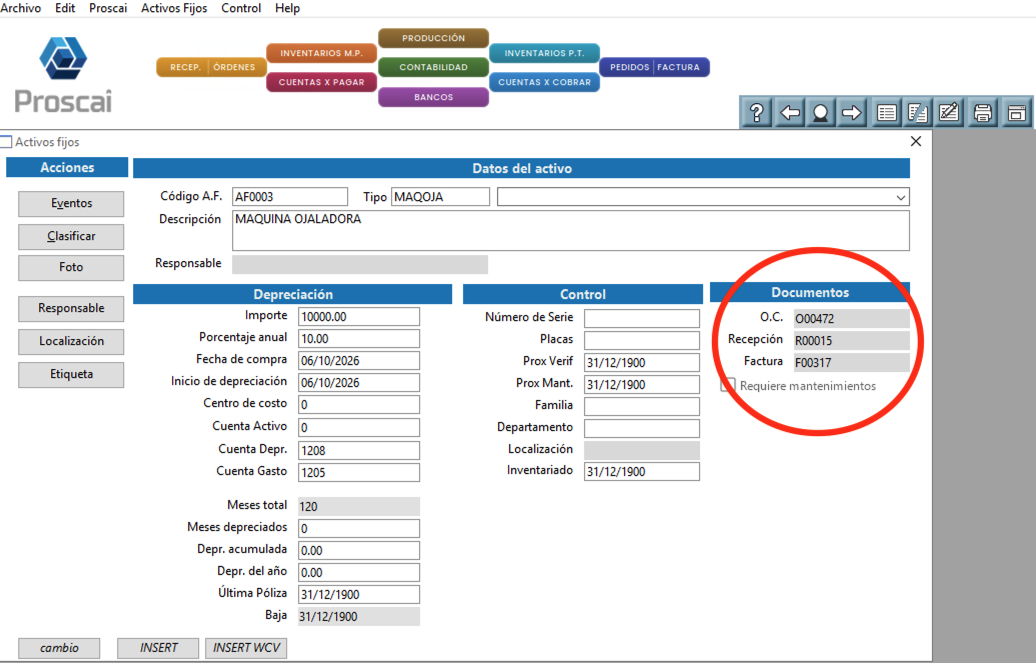Click the pencil edit-record toolbar icon

click(x=949, y=112)
